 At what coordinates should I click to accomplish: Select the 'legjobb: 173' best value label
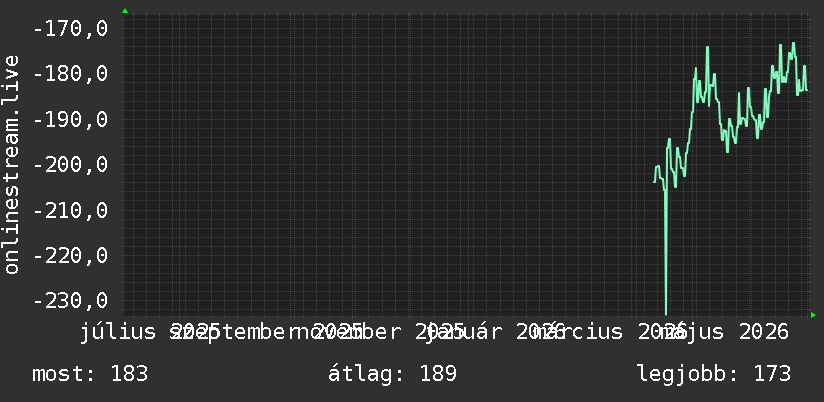point(714,374)
